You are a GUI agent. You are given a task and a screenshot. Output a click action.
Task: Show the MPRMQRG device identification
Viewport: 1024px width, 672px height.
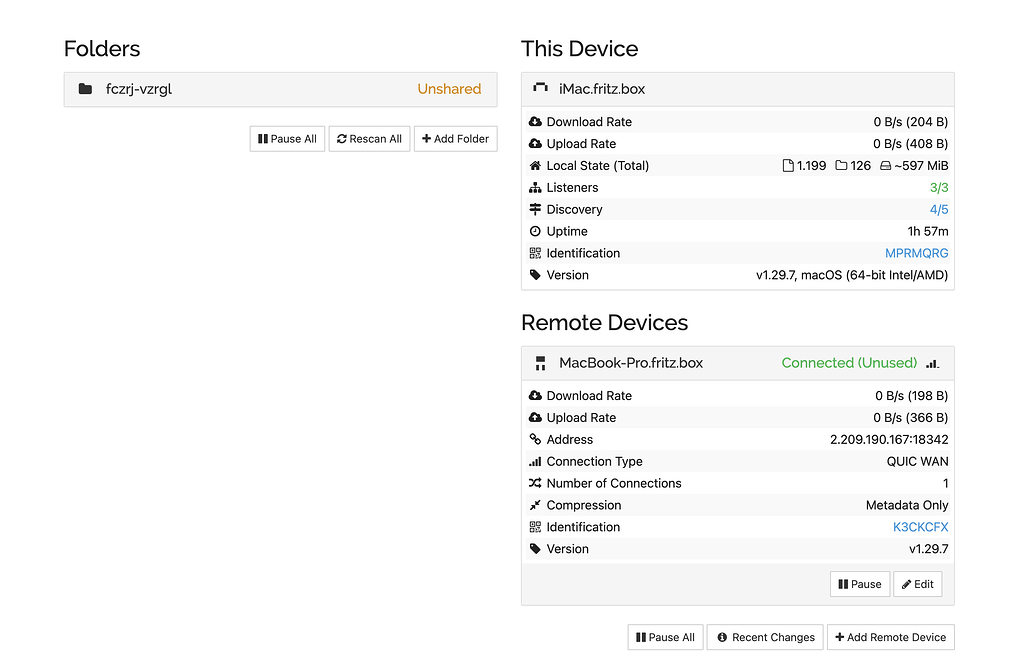916,254
